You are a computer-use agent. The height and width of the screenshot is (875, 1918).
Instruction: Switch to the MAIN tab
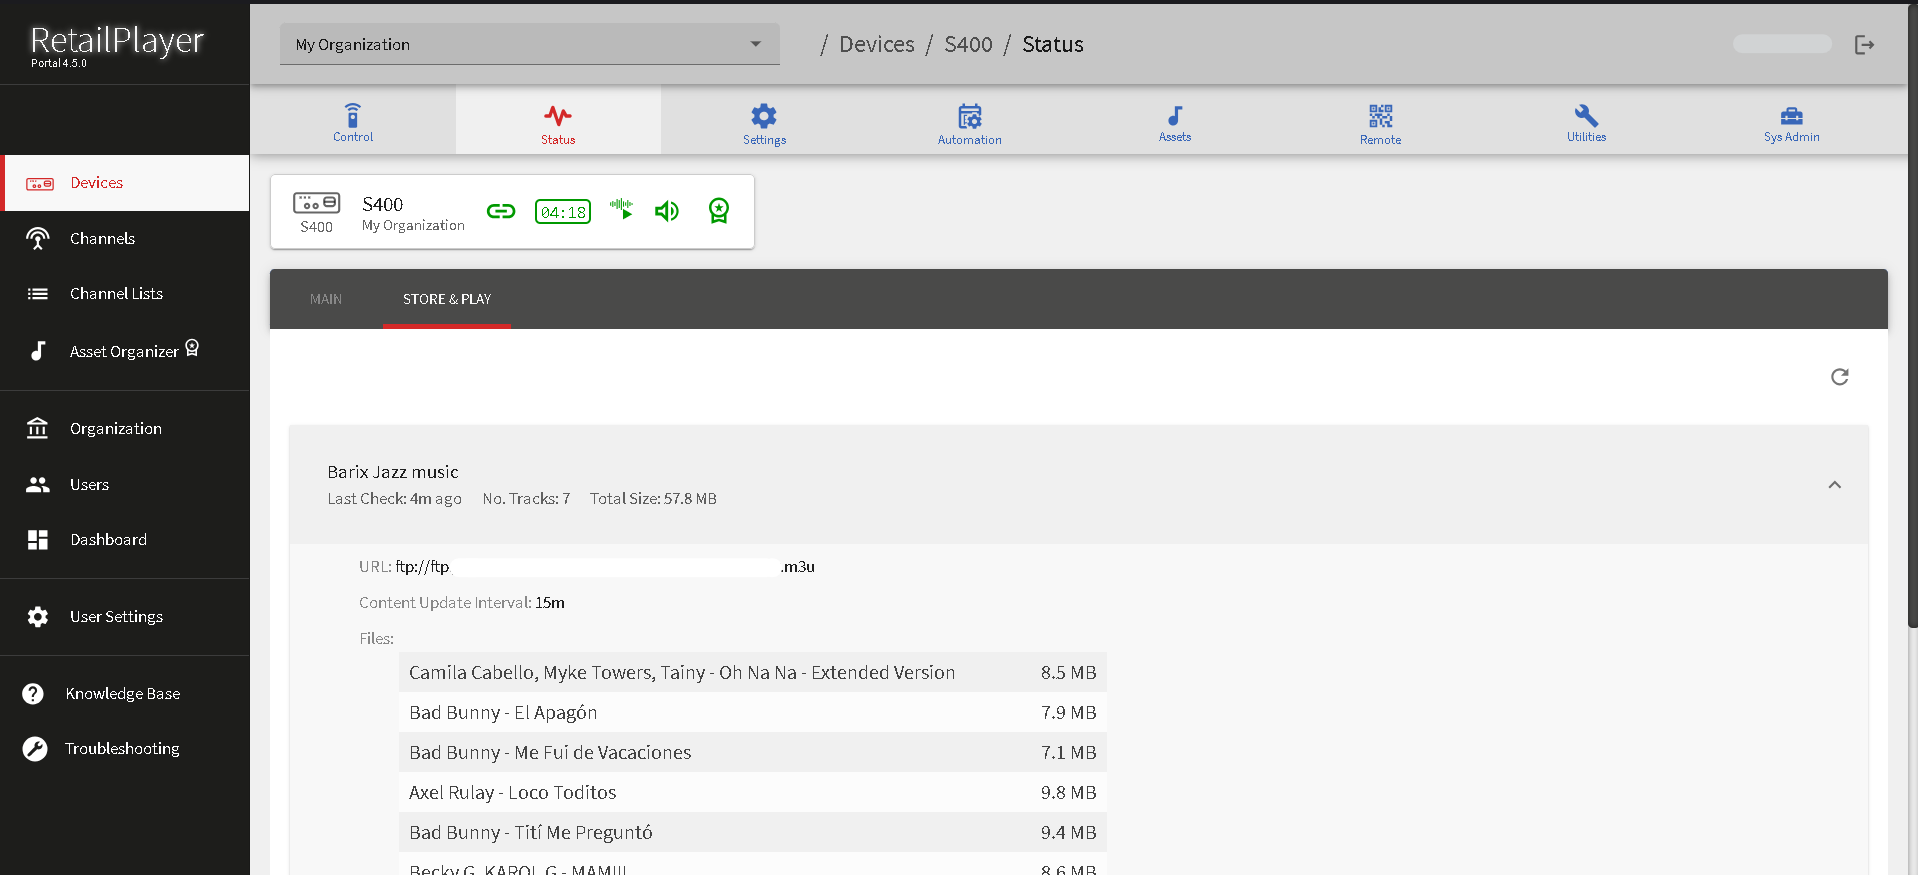click(326, 299)
